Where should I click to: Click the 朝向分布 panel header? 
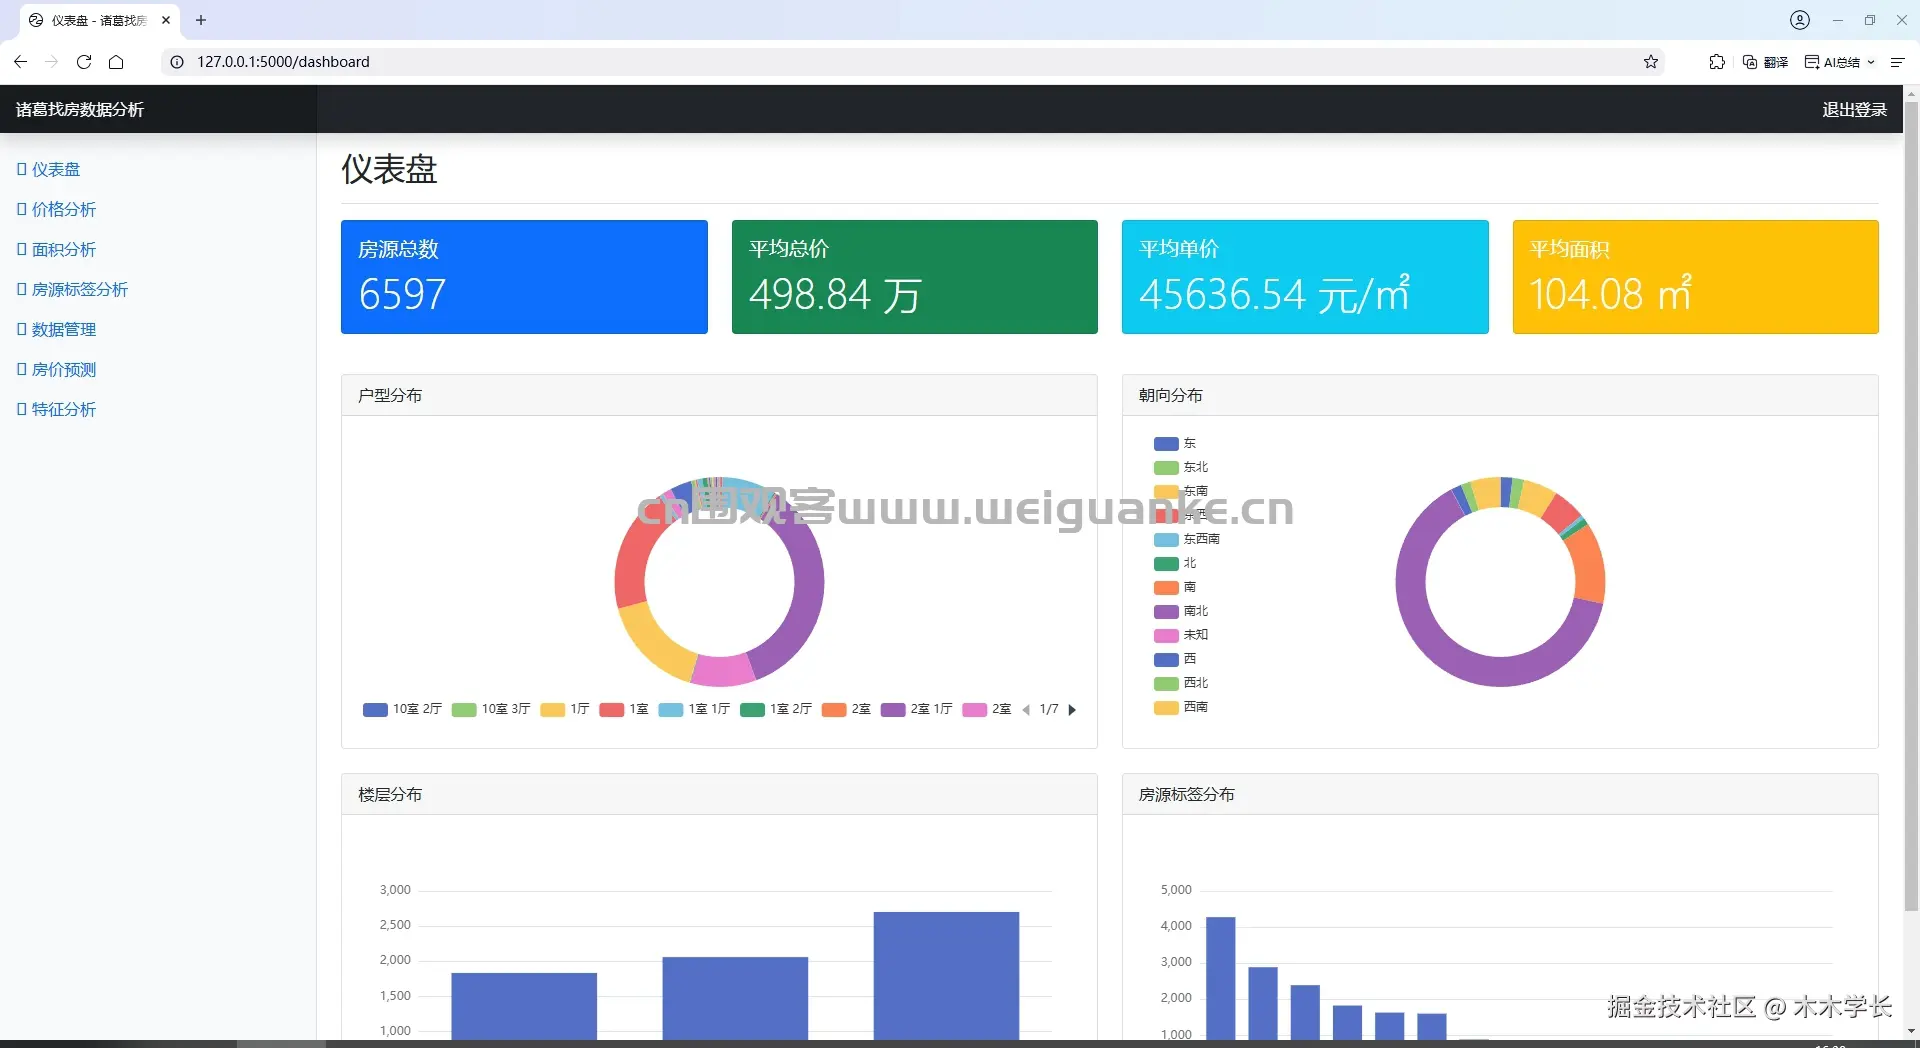pyautogui.click(x=1500, y=395)
